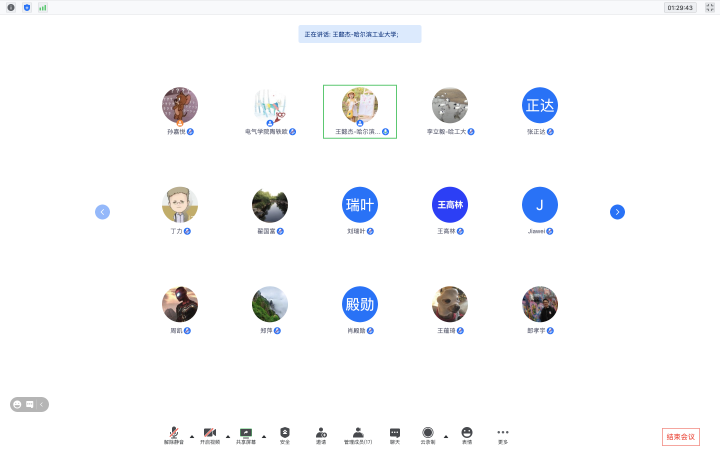The height and width of the screenshot is (450, 720).
Task: Turn on video with the camera button
Action: tap(210, 434)
